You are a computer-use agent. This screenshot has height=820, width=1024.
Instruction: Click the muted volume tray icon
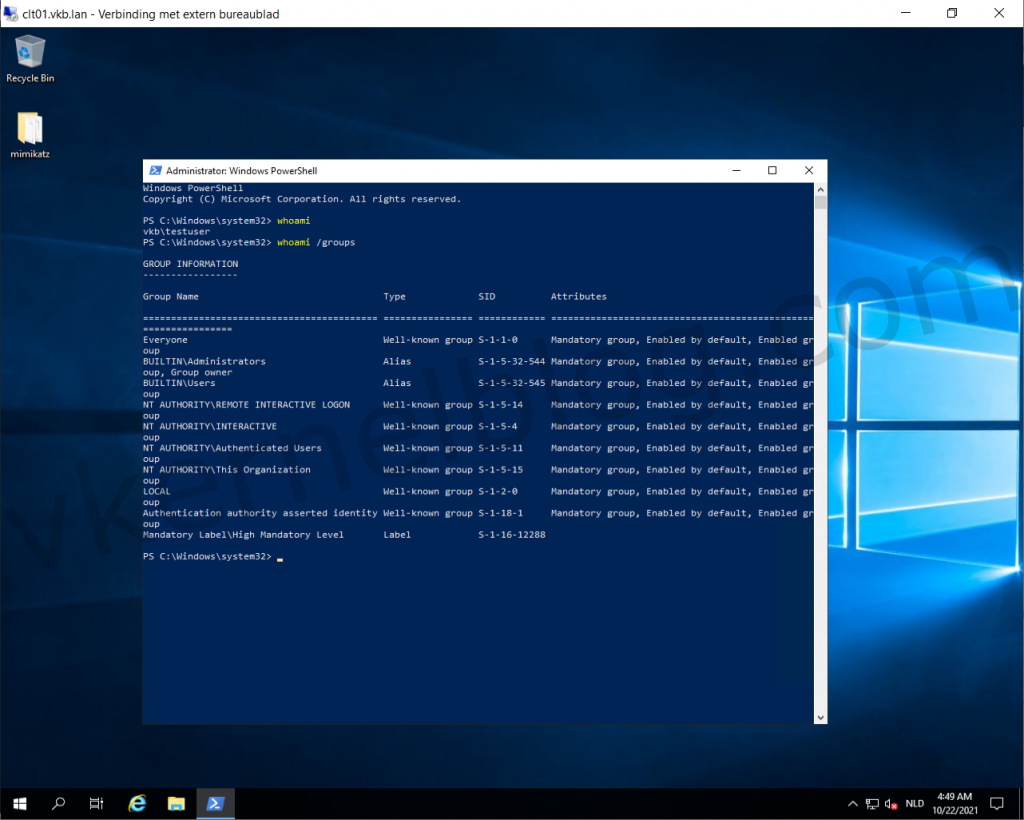pyautogui.click(x=891, y=803)
